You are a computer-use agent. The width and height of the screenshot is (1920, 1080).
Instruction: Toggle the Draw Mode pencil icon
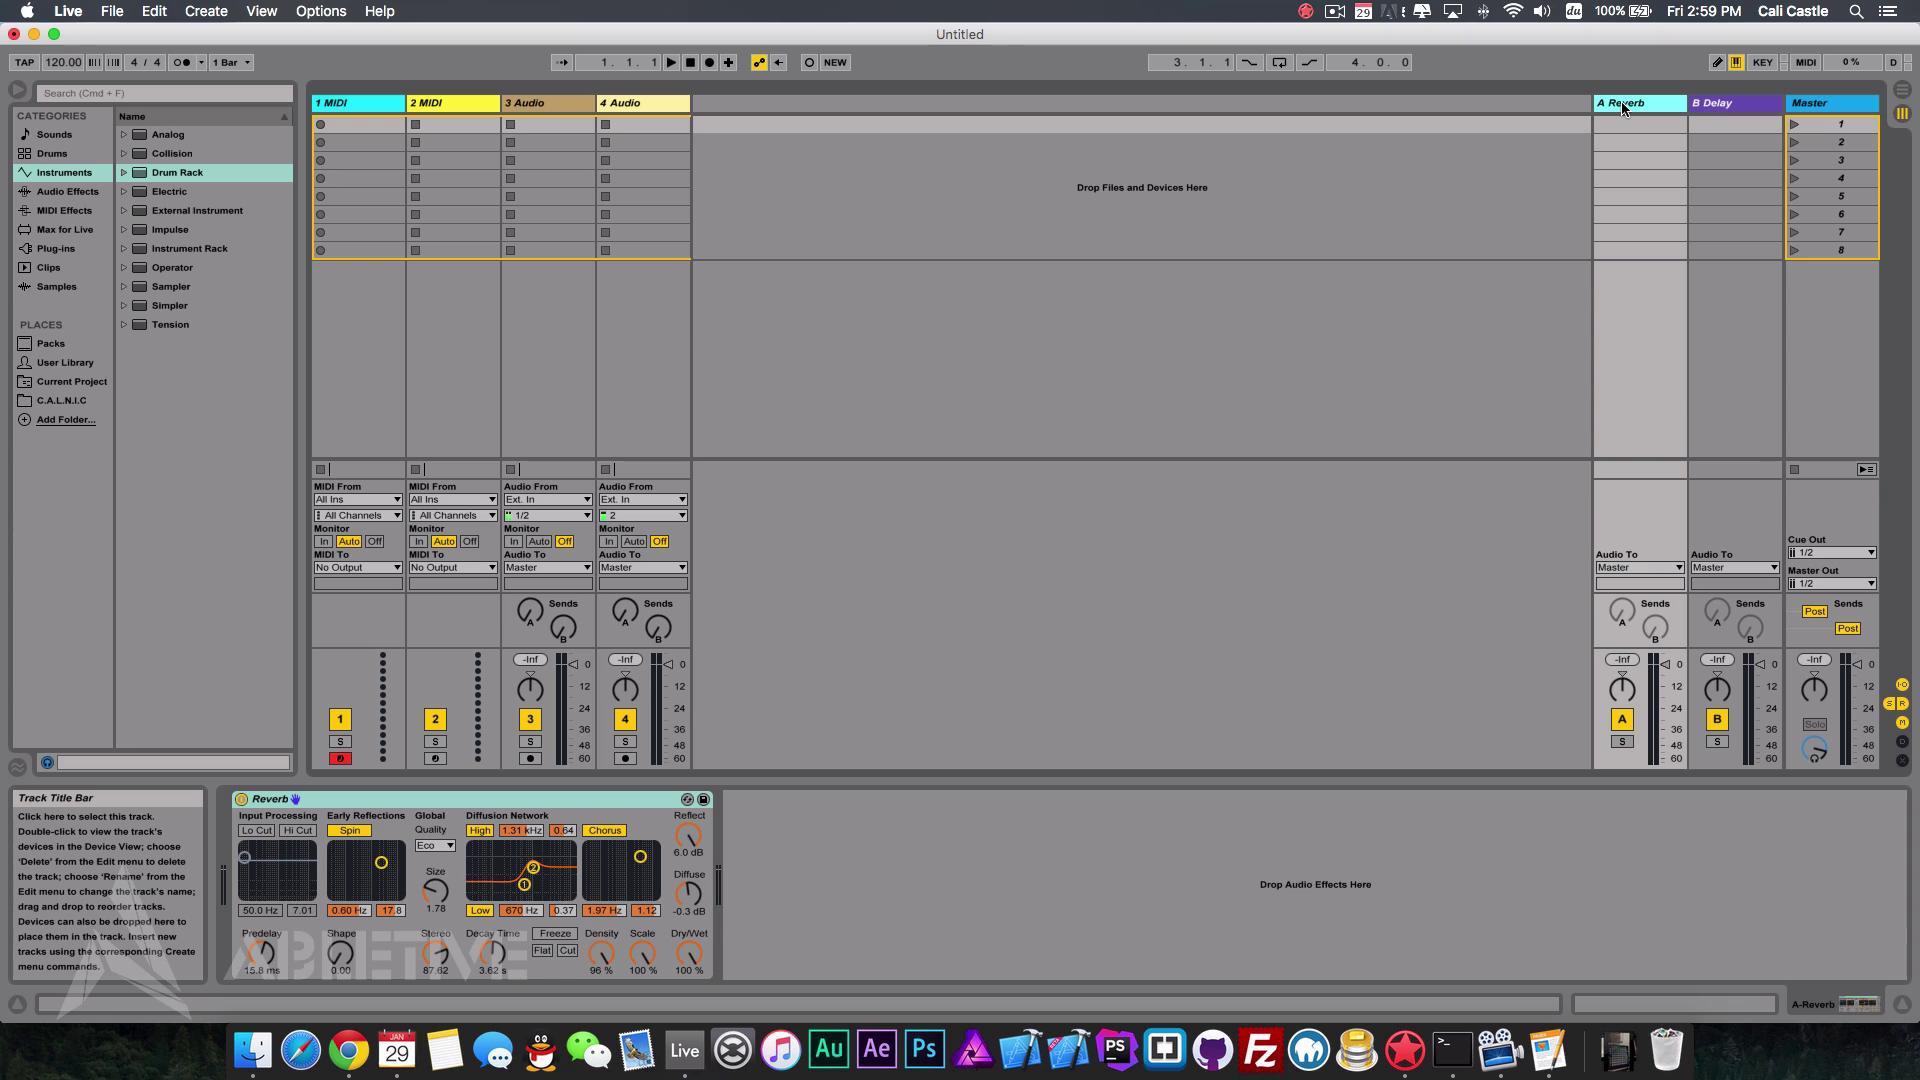coord(1717,62)
